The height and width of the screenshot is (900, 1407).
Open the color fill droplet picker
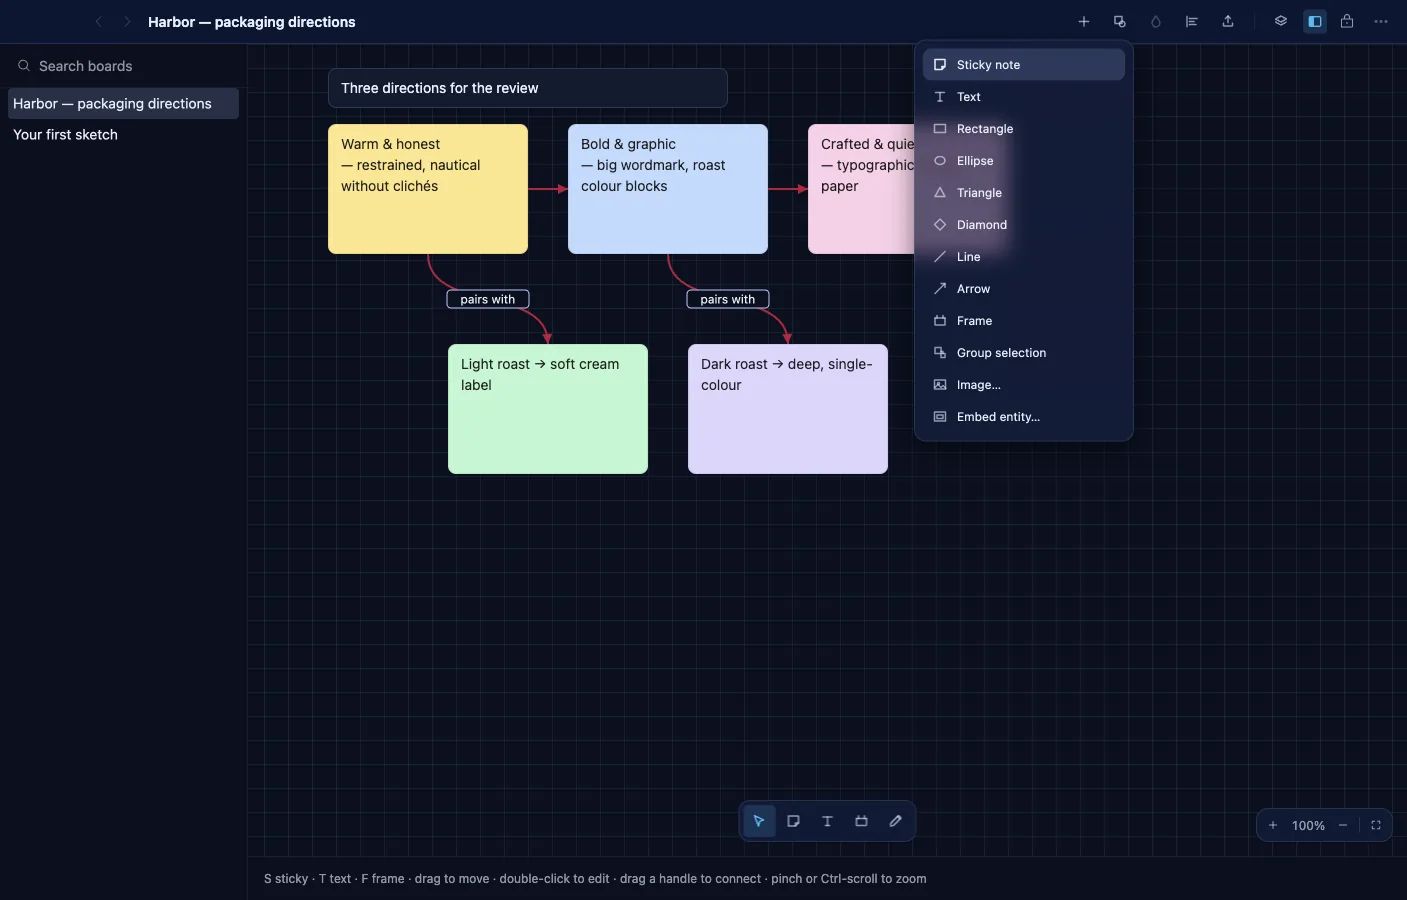[x=1156, y=21]
